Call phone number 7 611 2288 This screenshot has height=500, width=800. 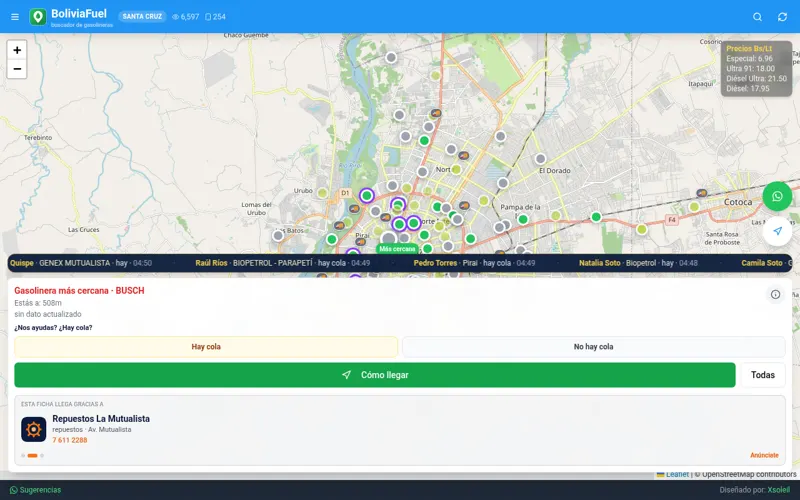70,440
